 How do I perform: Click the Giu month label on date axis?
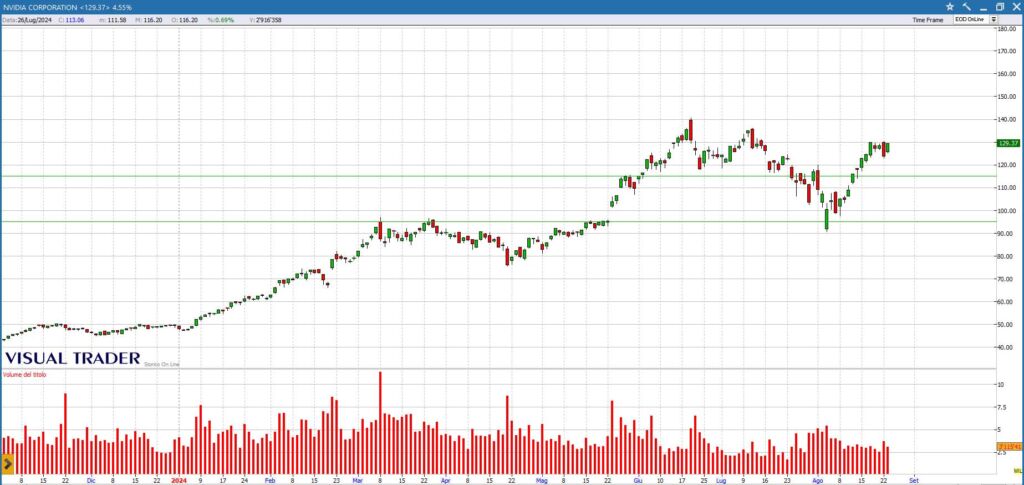click(x=637, y=480)
